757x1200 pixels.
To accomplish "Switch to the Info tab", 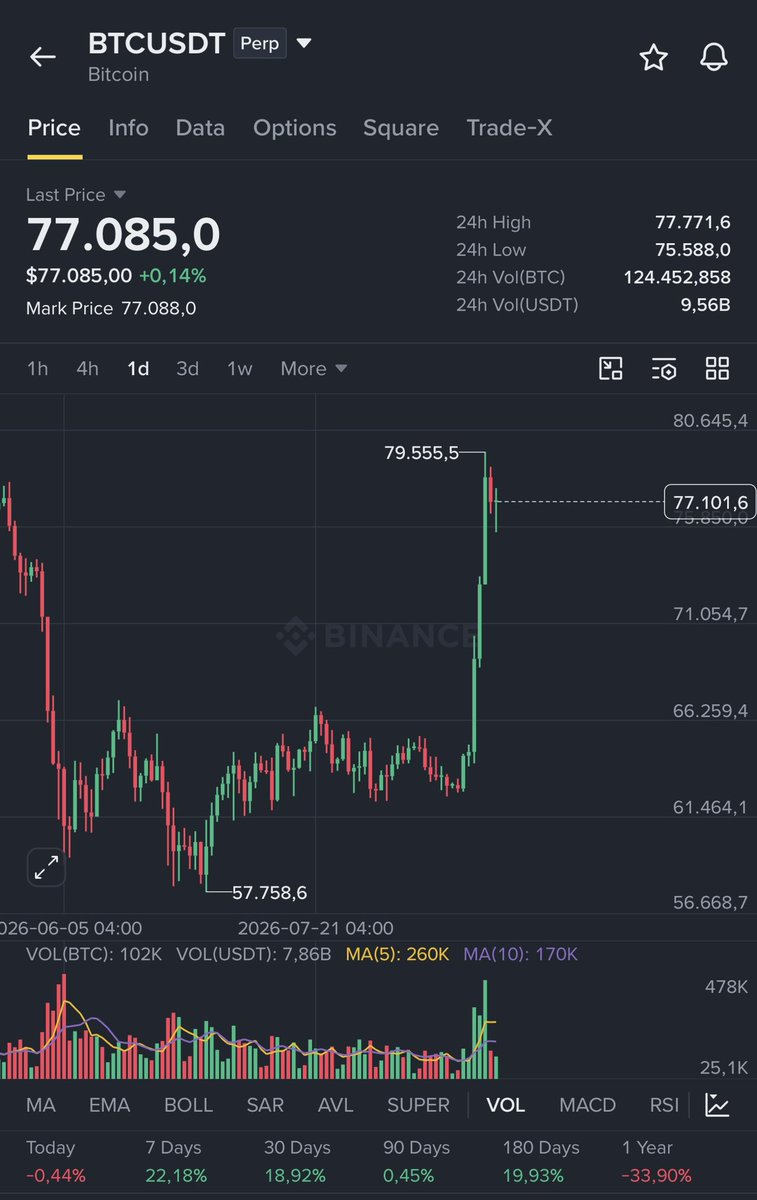I will 128,128.
